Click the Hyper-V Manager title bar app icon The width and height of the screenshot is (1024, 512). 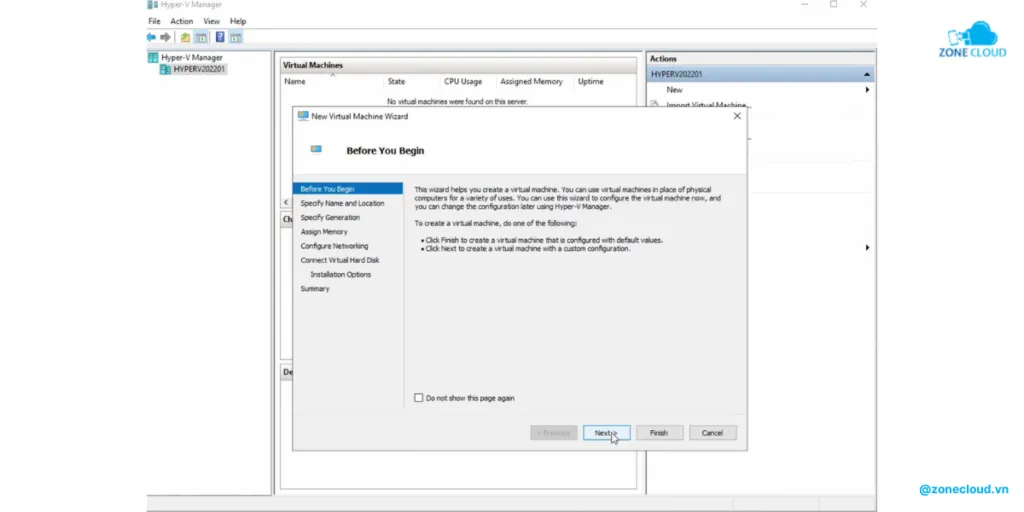pyautogui.click(x=153, y=5)
